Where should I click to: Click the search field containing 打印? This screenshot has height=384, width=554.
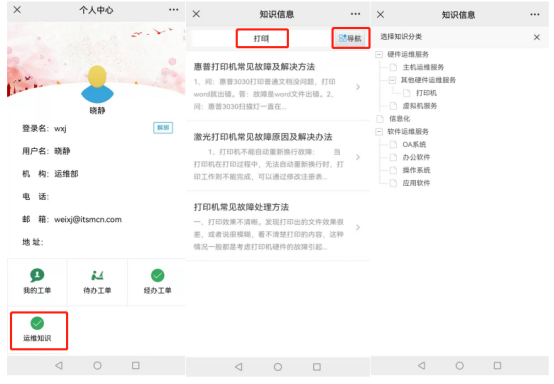(x=262, y=38)
